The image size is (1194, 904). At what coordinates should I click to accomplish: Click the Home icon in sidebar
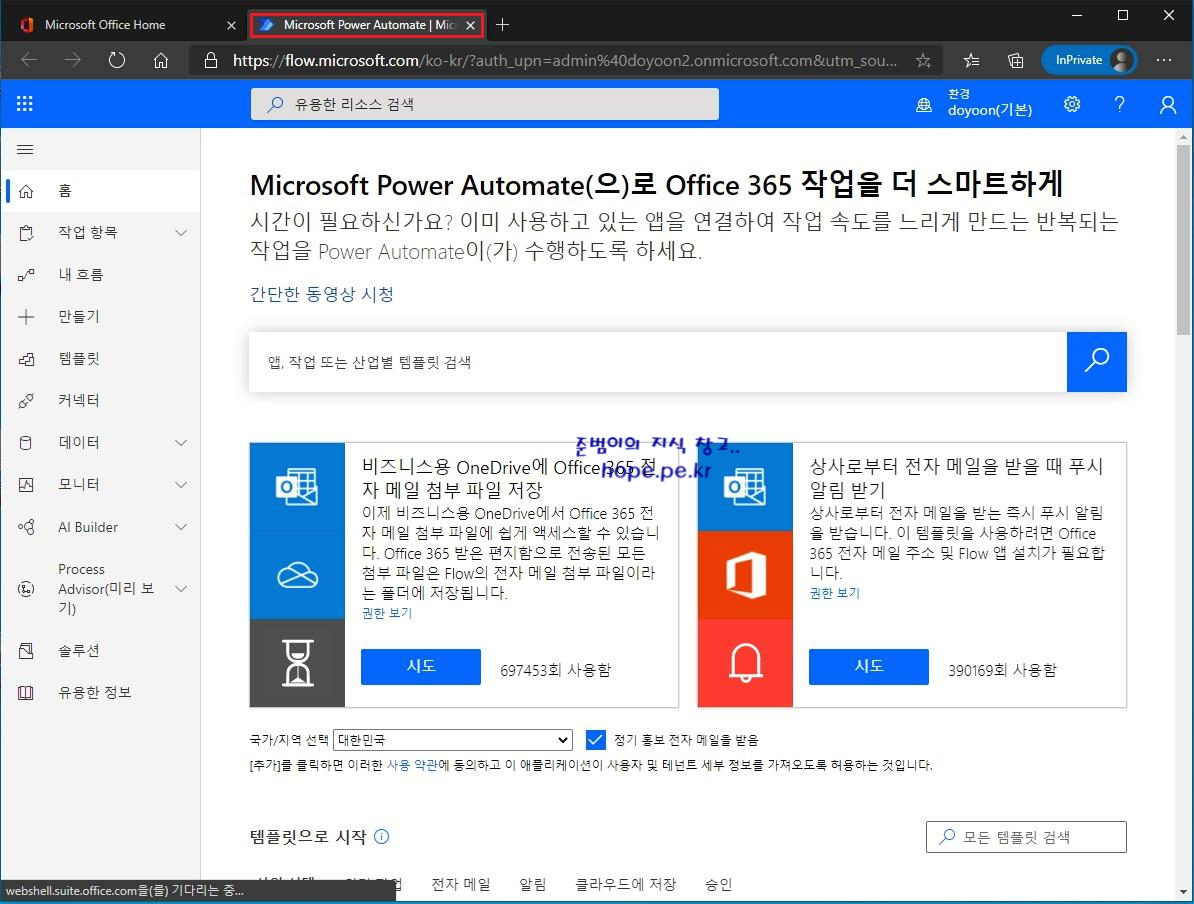(26, 191)
